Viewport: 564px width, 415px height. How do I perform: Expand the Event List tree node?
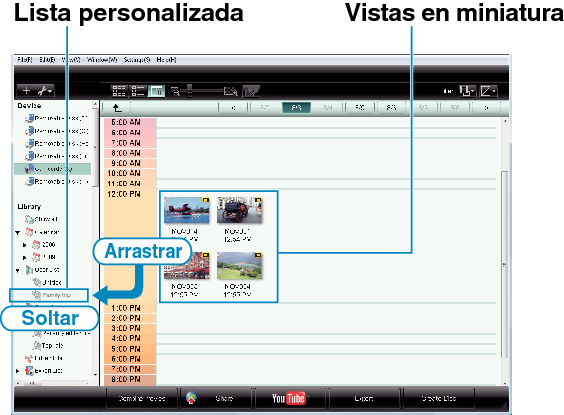[18, 371]
